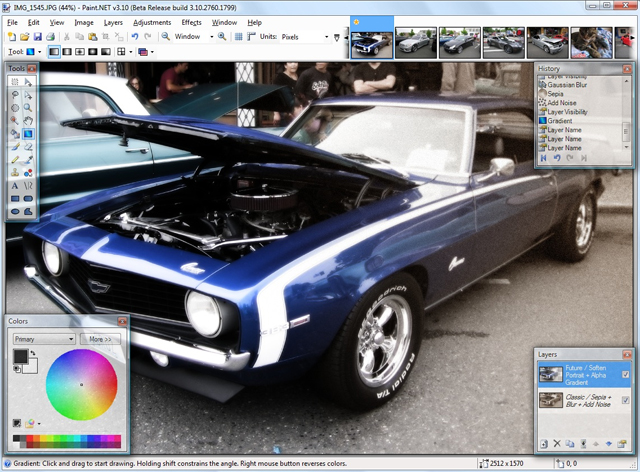Select the Ellipse shape tool
The width and height of the screenshot is (640, 472).
[15, 212]
